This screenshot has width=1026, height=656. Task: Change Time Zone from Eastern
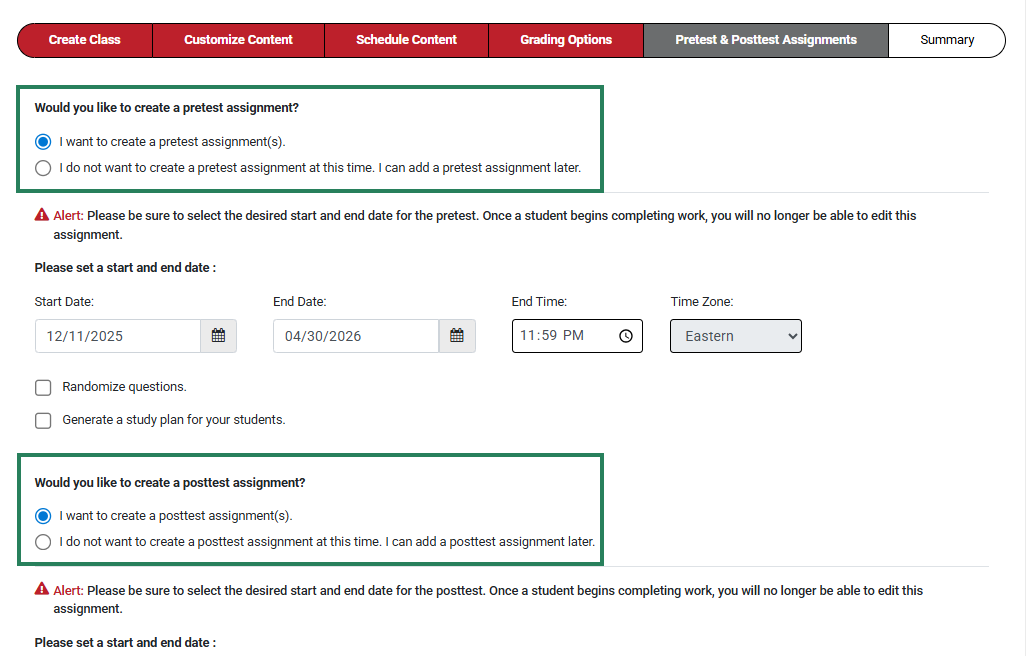(x=735, y=336)
